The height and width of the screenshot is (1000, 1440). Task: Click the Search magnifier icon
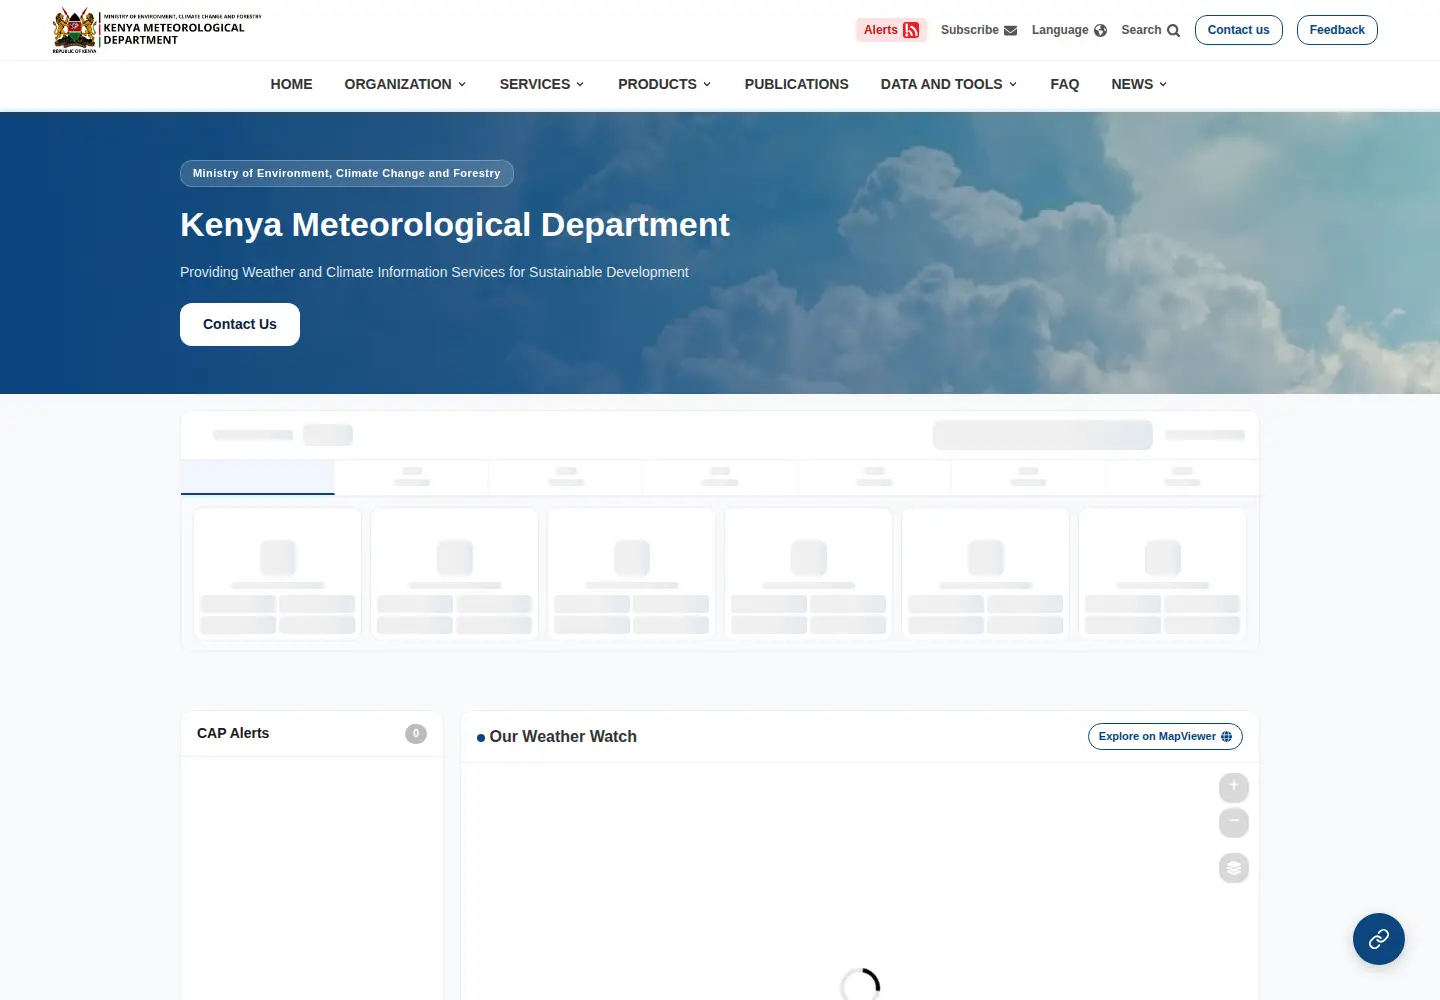pos(1173,30)
